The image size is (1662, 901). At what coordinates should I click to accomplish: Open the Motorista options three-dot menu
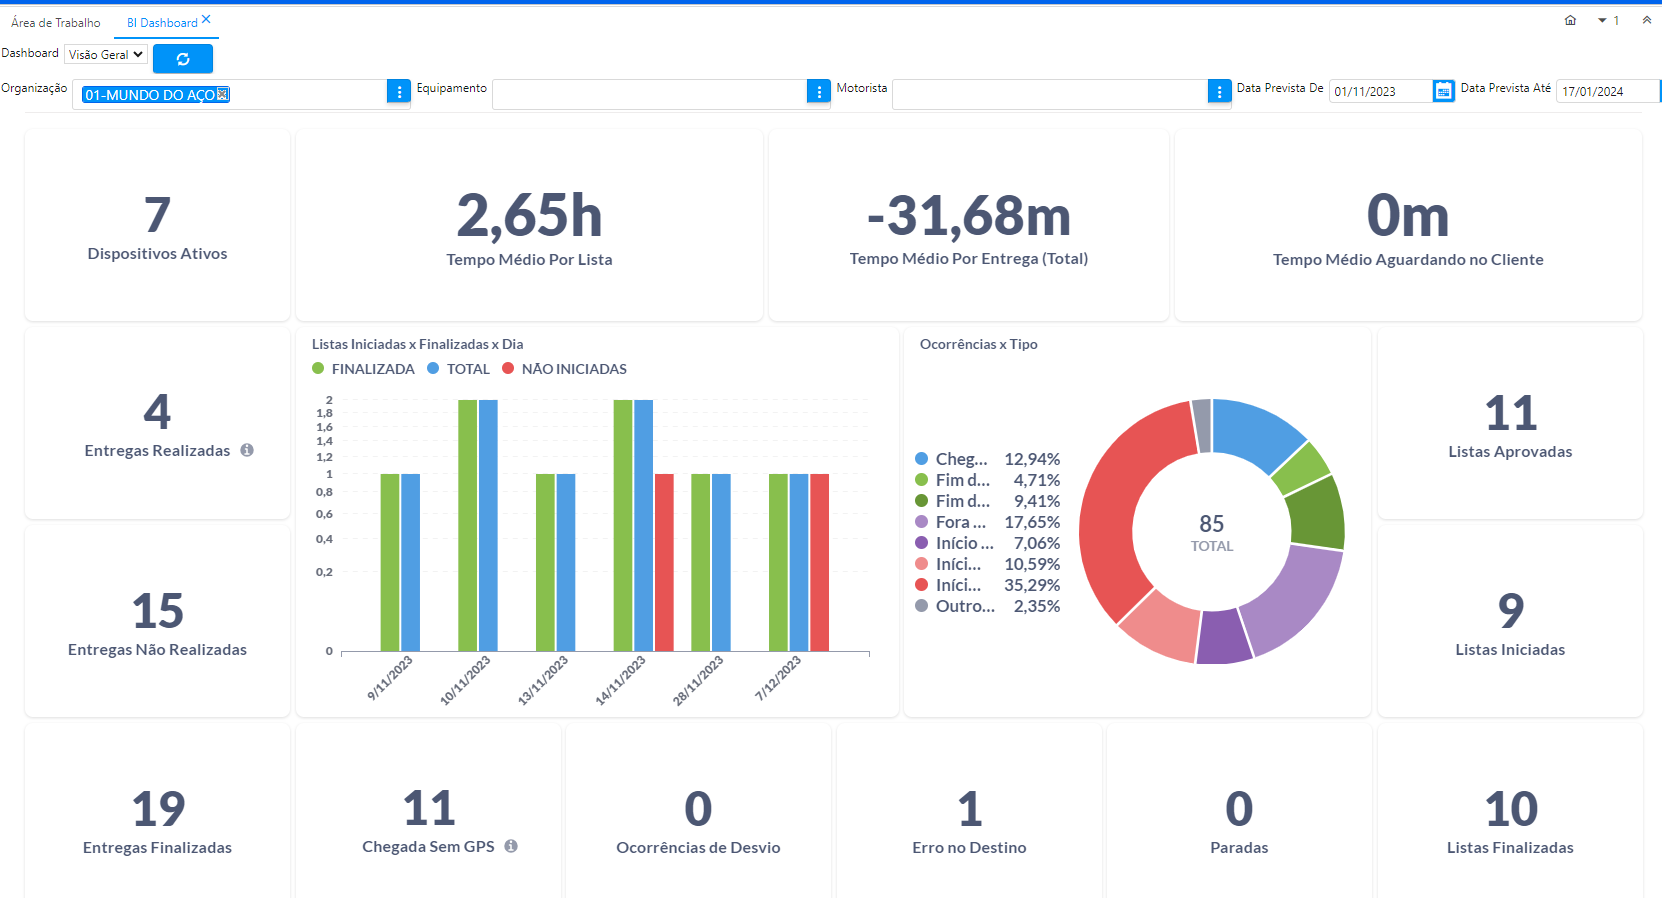point(1219,92)
